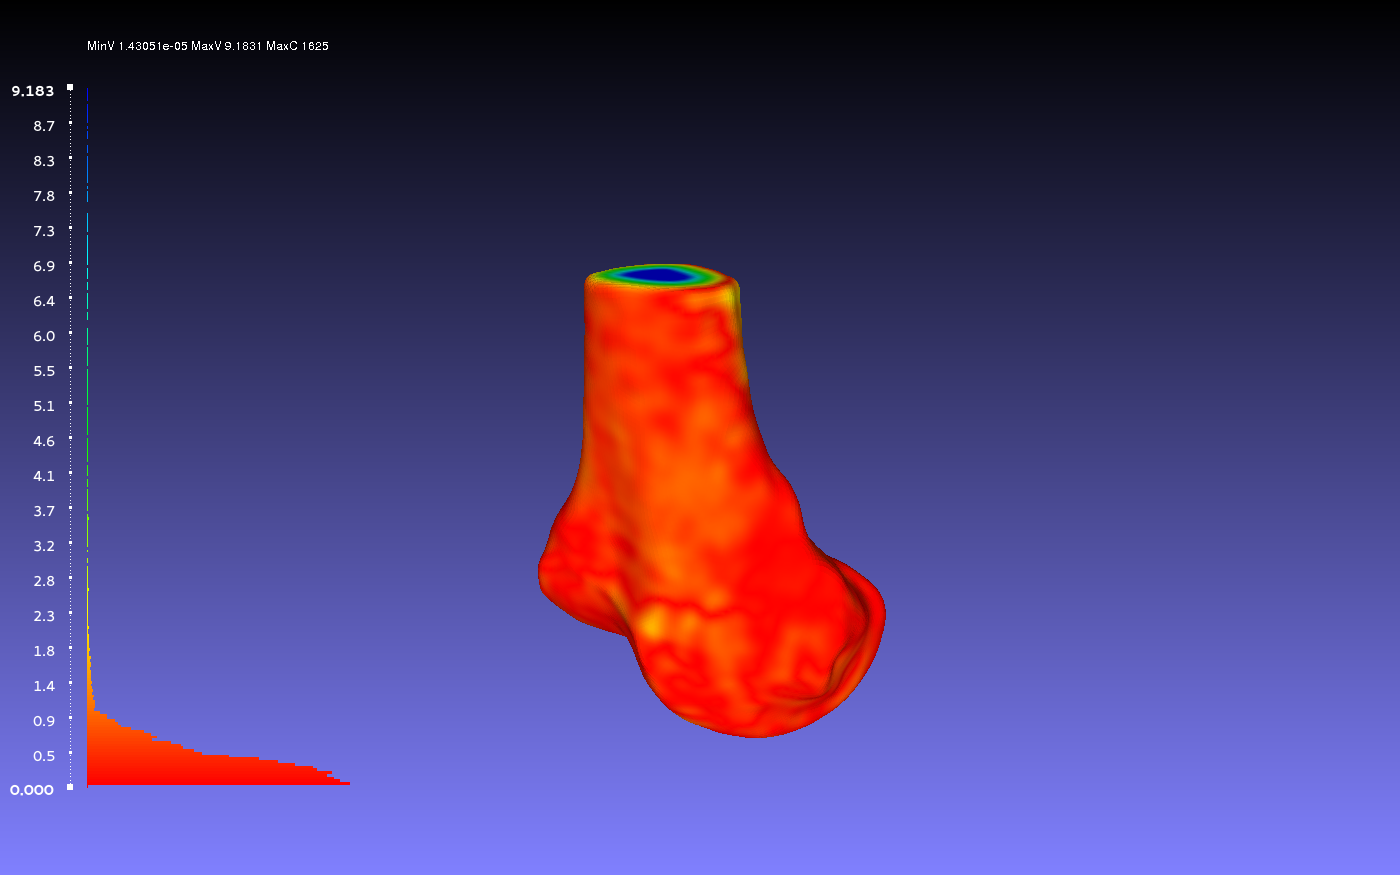This screenshot has width=1400, height=875.
Task: Select the 0.5 scale label
Action: (44, 756)
